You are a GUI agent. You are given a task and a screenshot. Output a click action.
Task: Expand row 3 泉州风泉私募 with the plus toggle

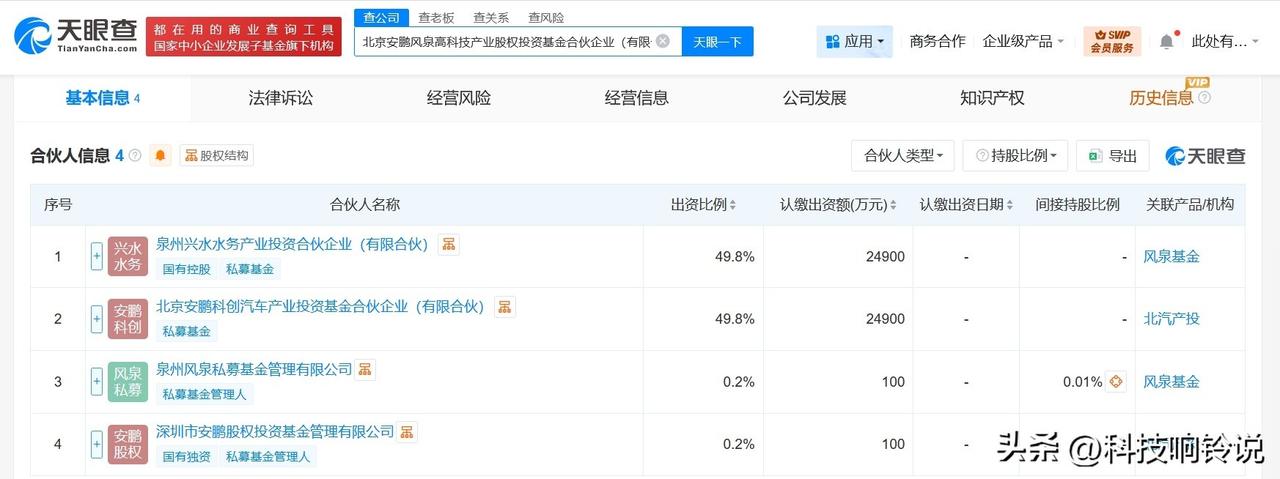pyautogui.click(x=97, y=382)
